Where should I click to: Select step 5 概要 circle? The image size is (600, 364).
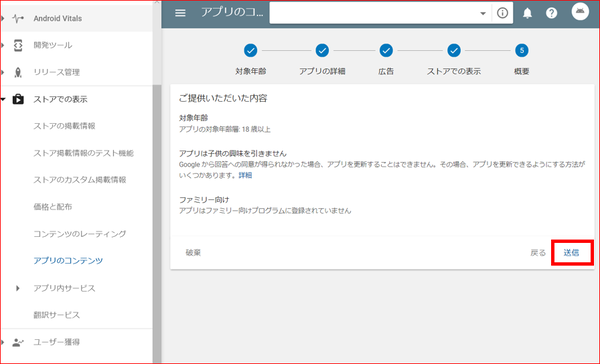click(x=522, y=50)
